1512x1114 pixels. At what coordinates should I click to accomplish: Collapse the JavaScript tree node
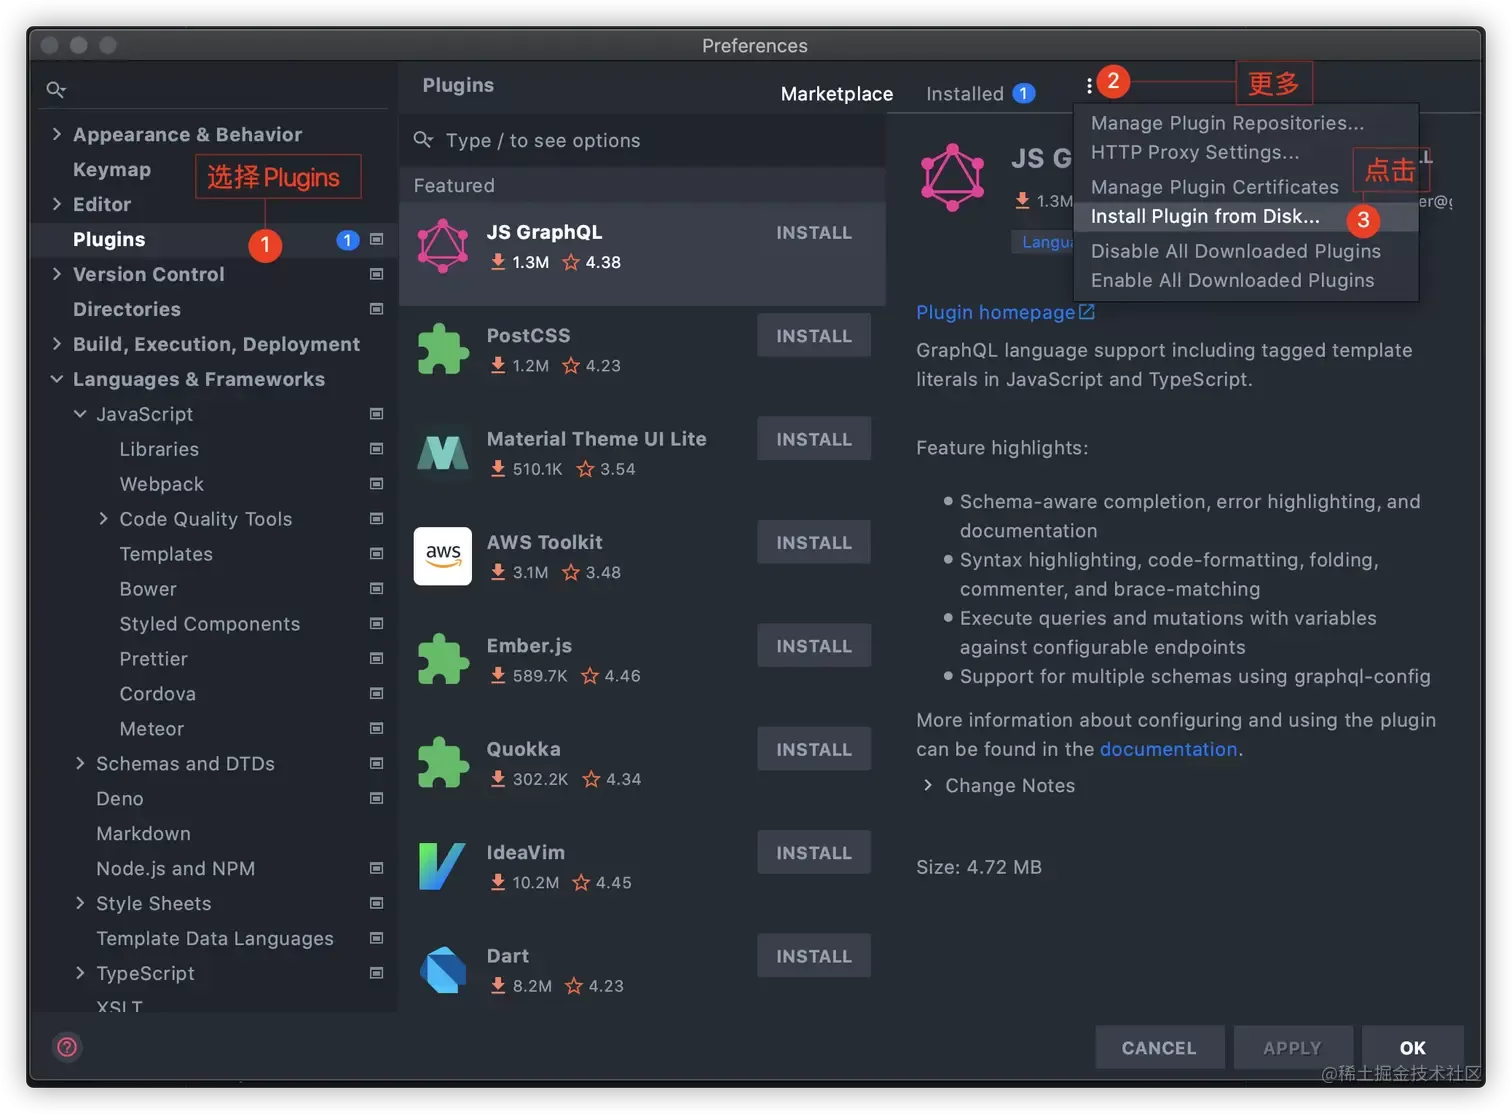tap(80, 414)
